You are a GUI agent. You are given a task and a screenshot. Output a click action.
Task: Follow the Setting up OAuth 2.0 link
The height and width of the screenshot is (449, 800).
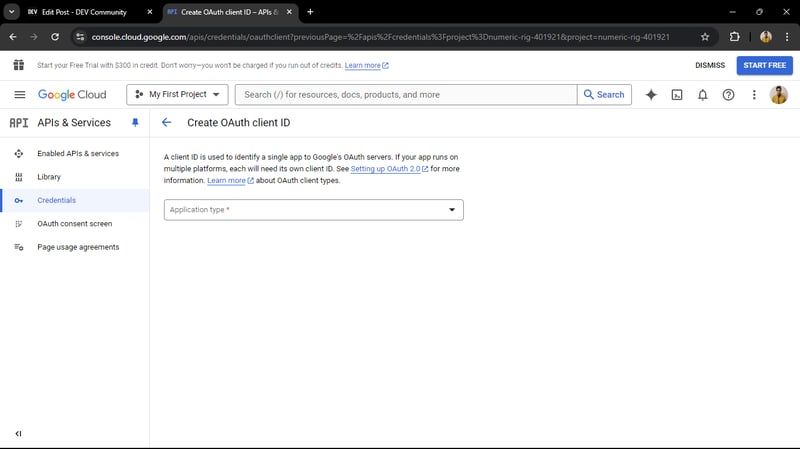pyautogui.click(x=389, y=169)
